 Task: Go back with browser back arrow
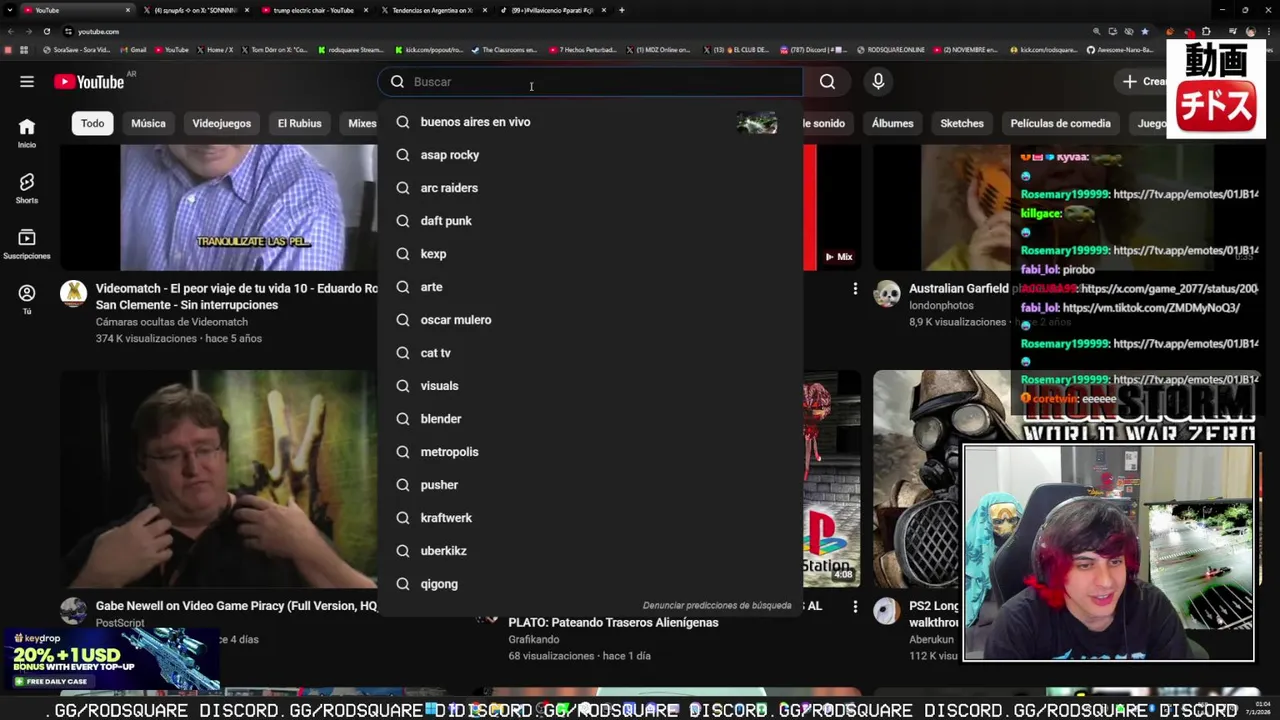point(9,31)
